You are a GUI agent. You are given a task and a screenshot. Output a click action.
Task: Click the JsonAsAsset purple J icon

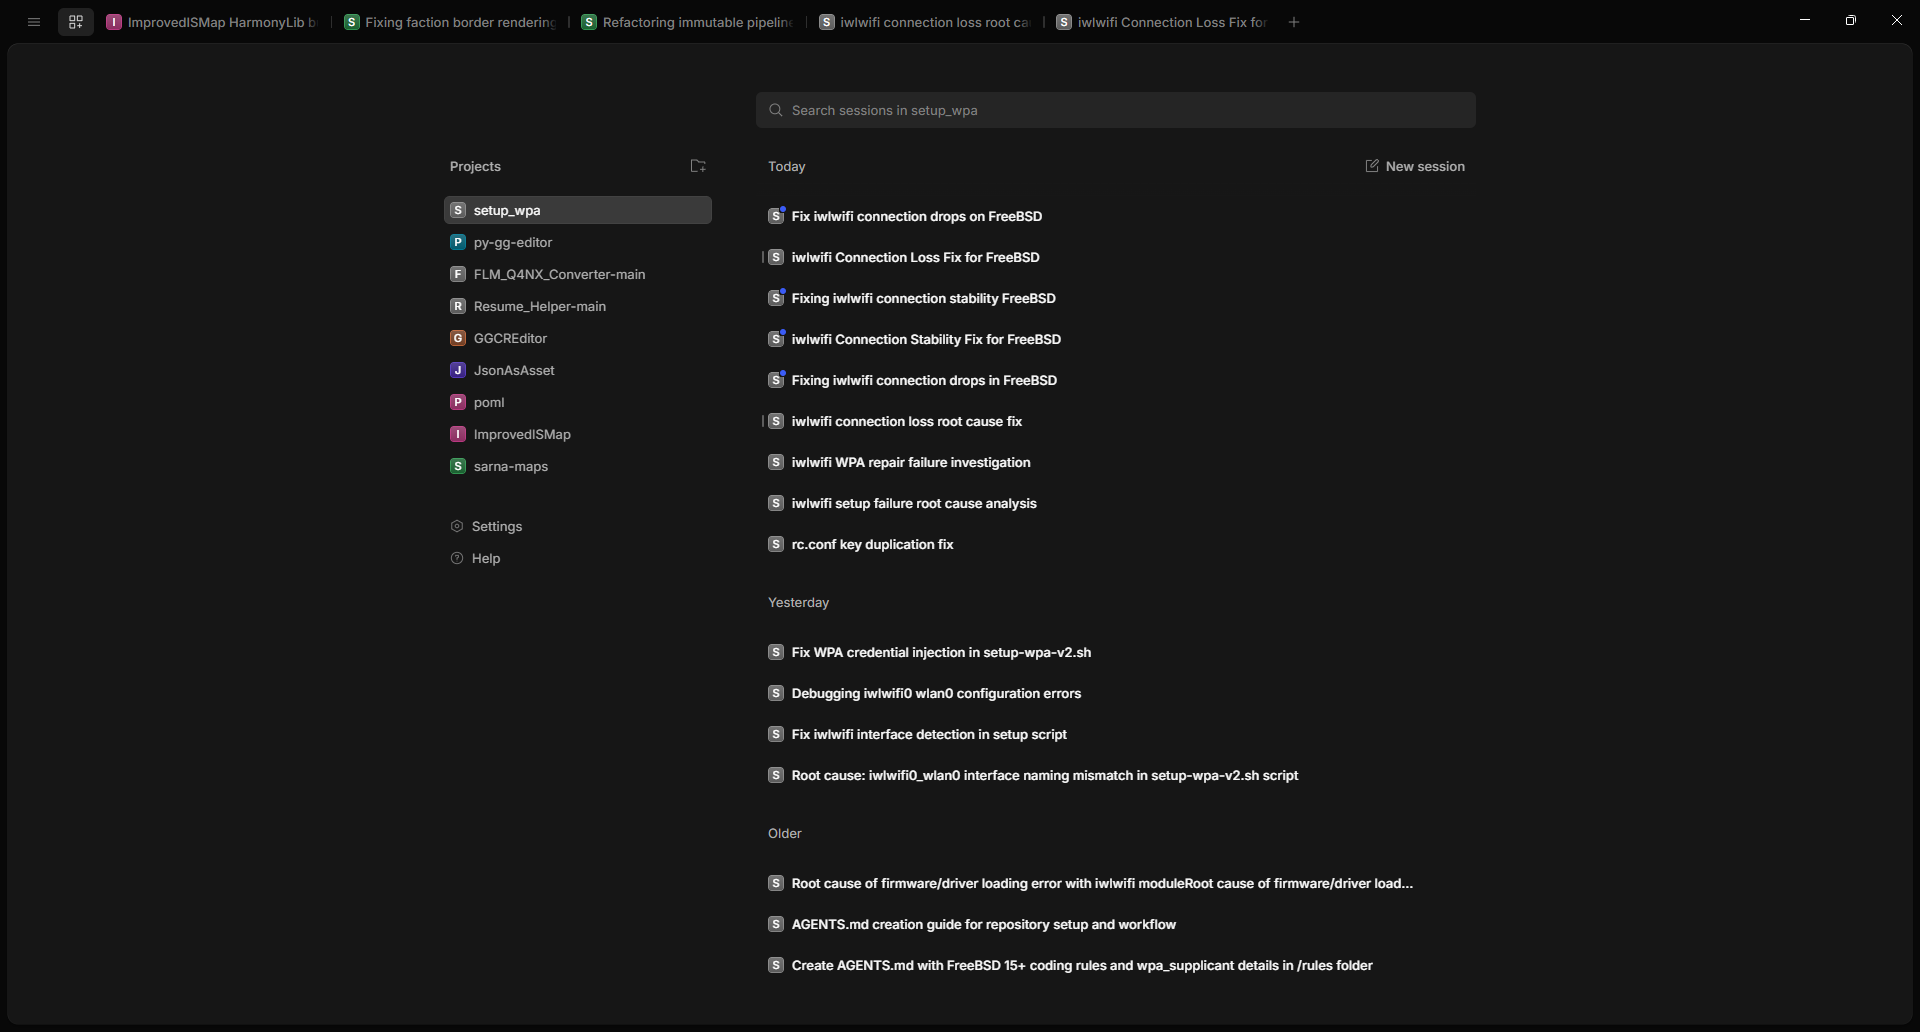tap(458, 370)
